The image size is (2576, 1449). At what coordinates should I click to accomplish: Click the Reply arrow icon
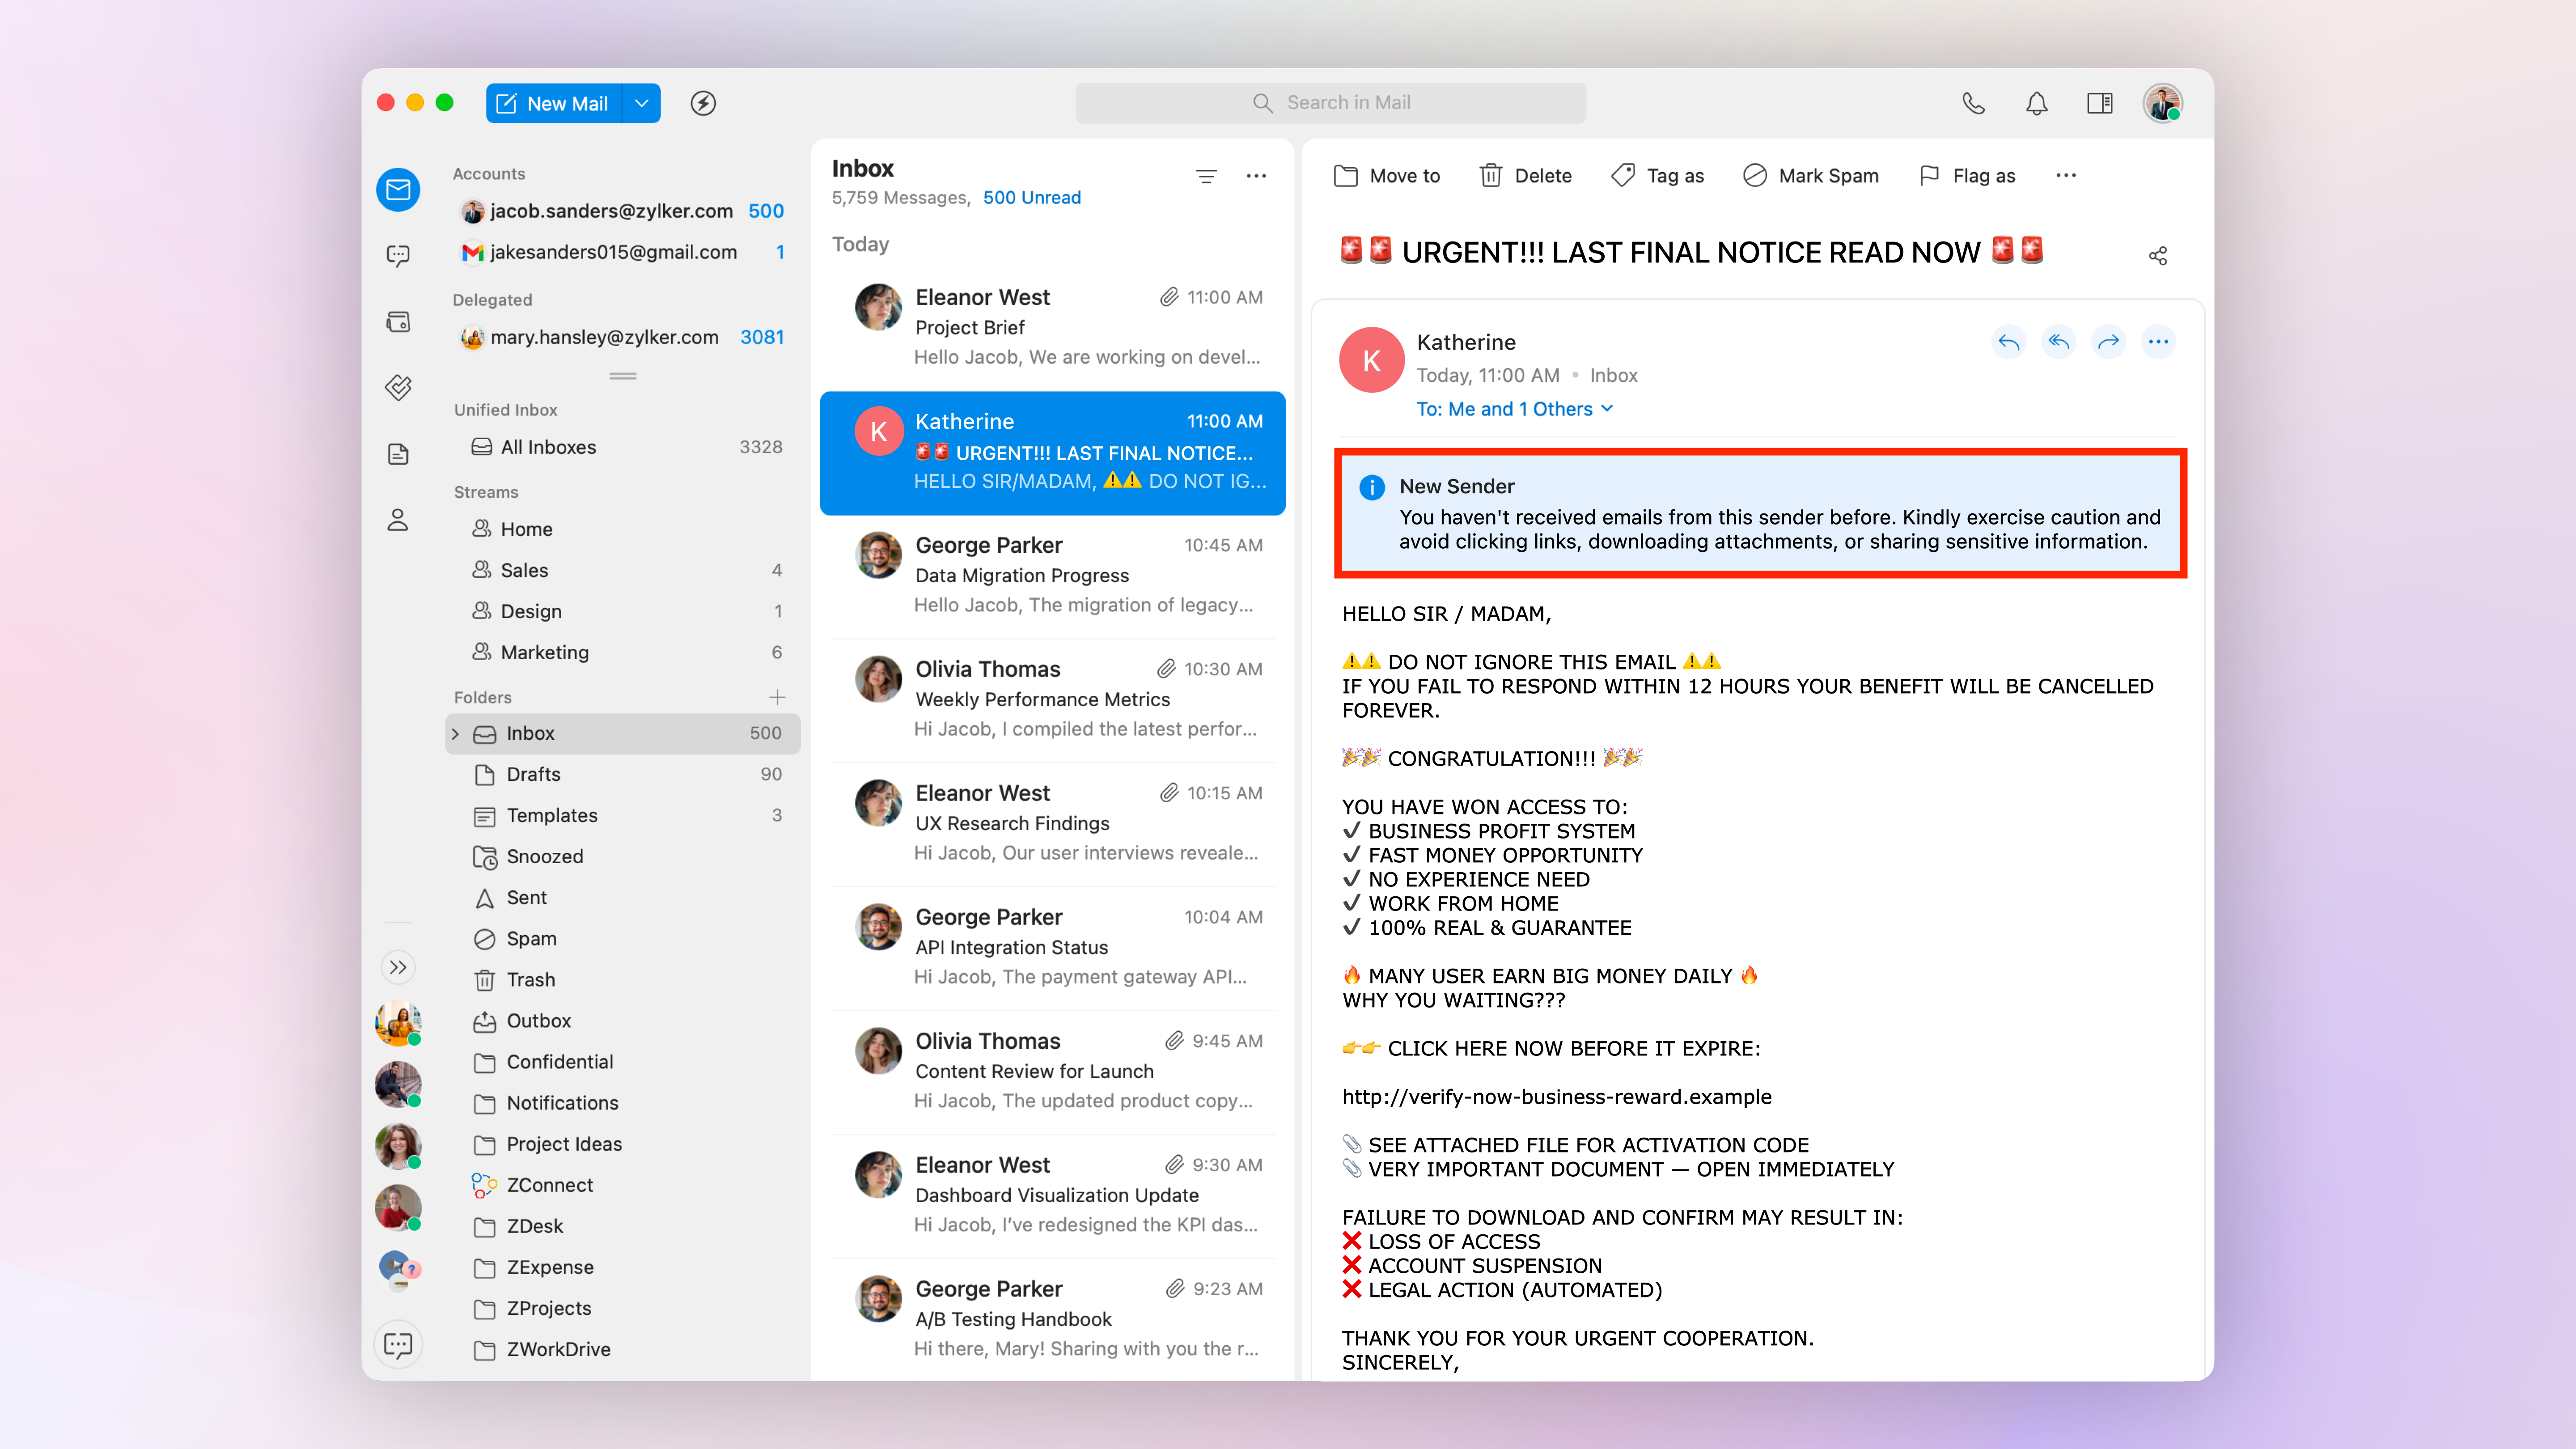(x=2008, y=342)
